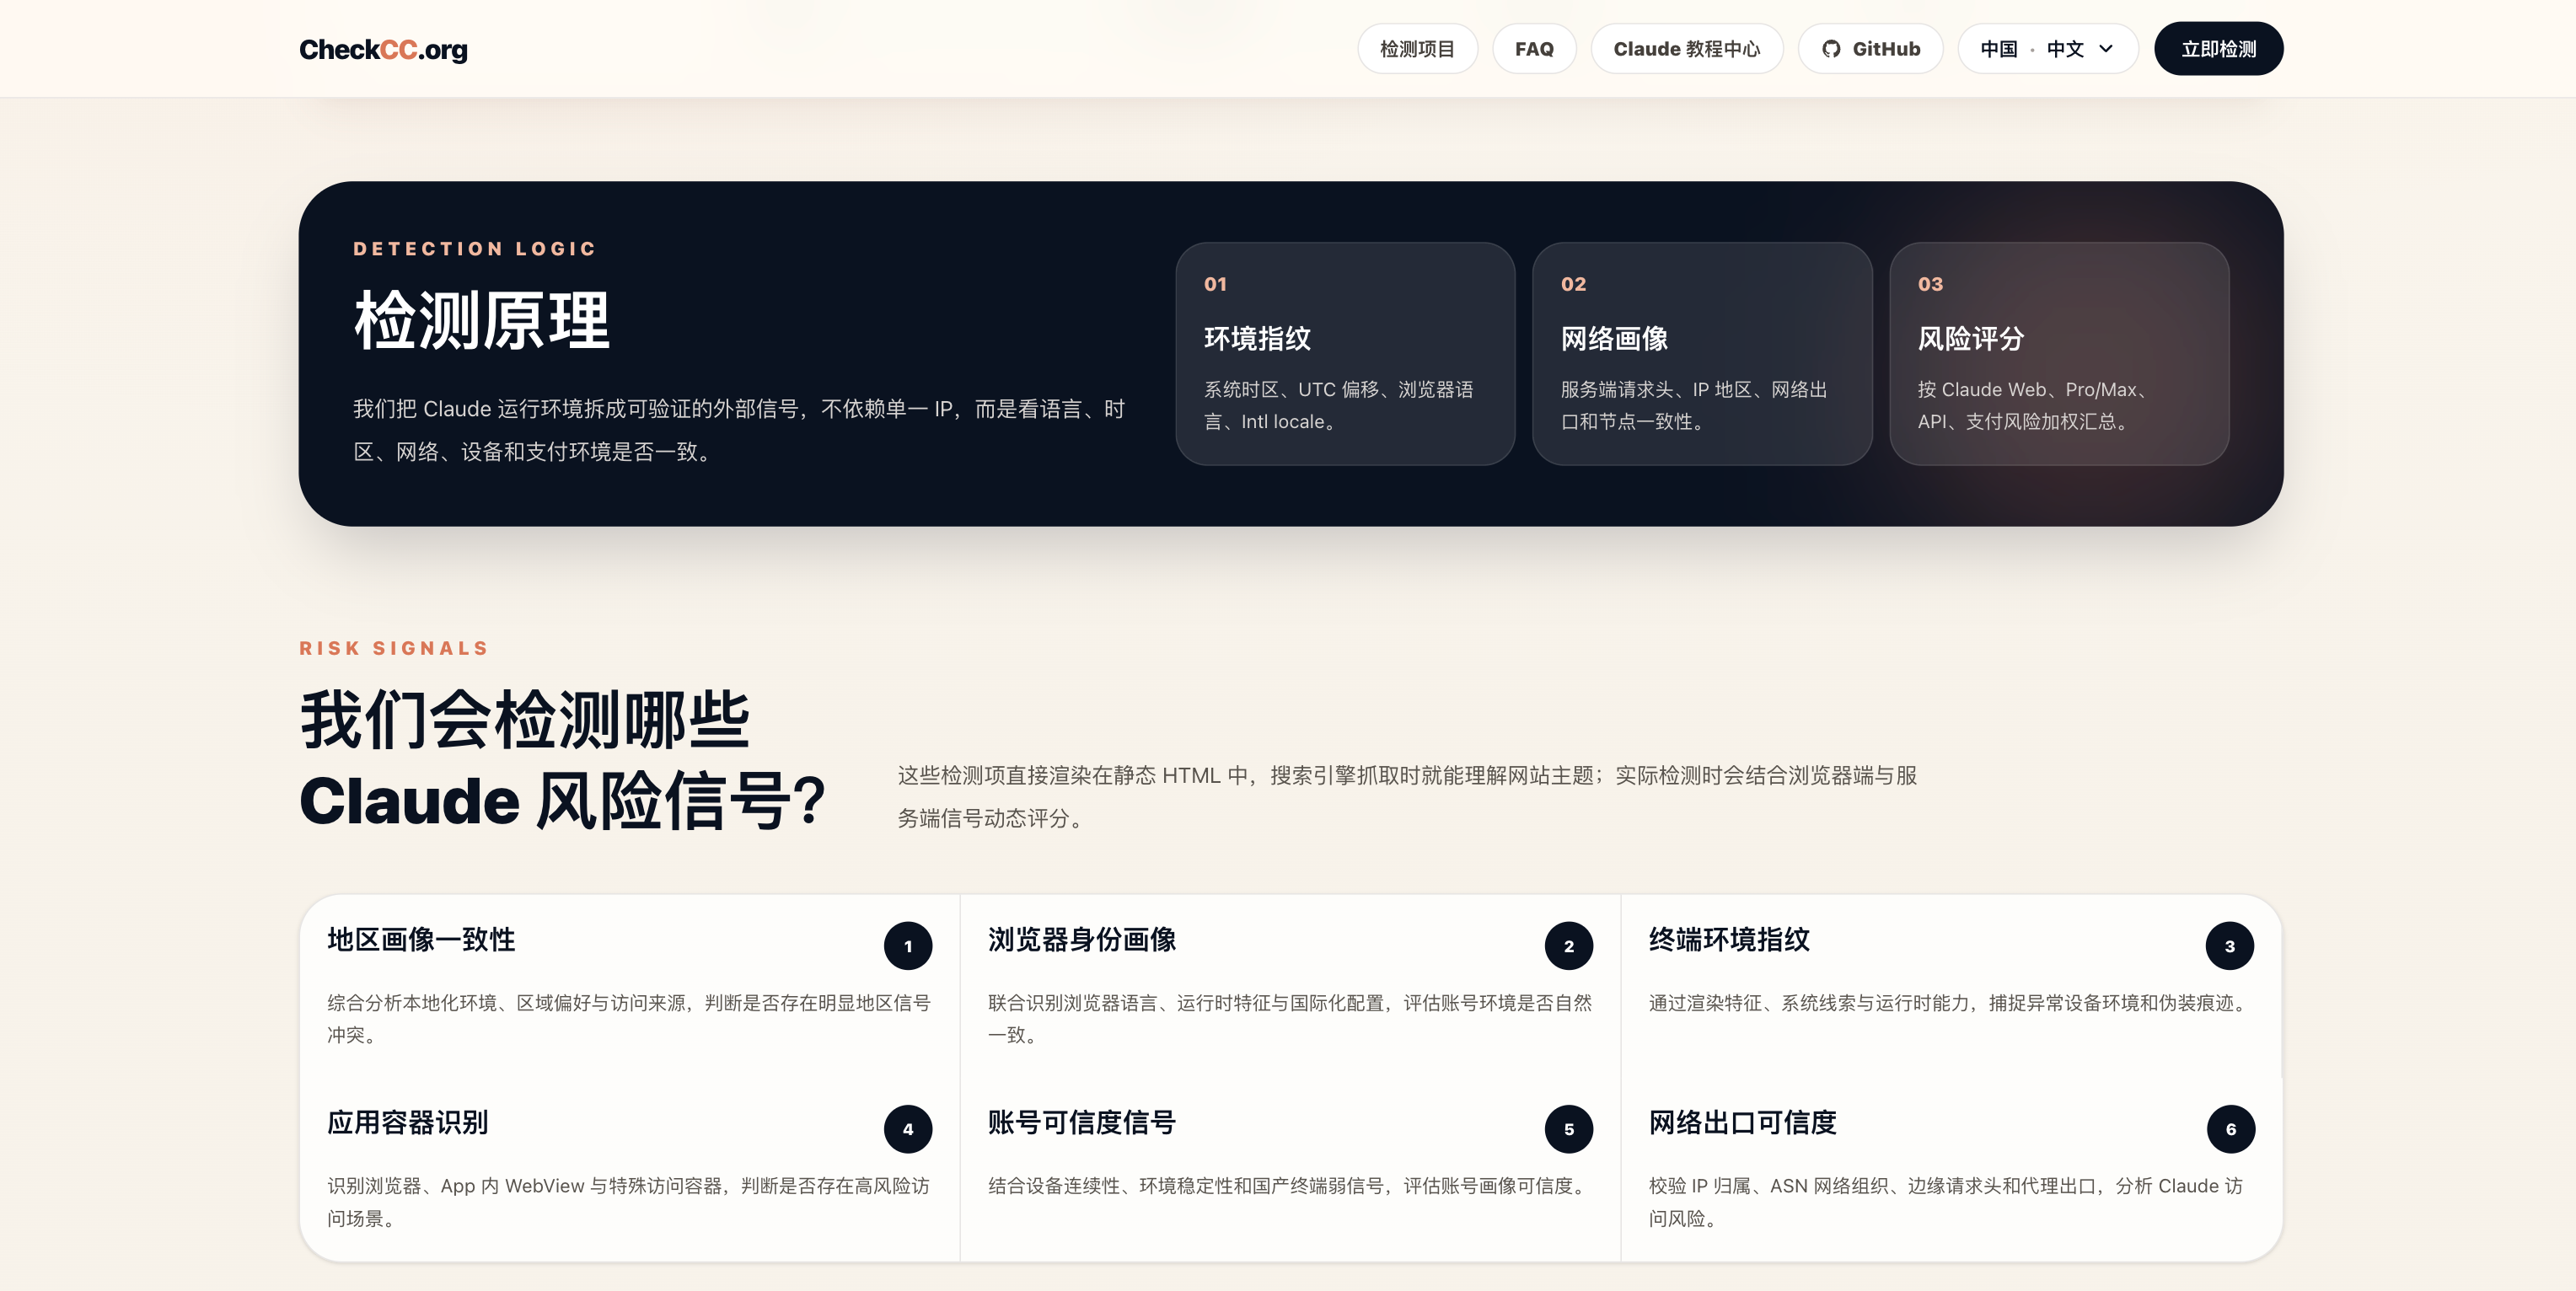Click description starting 识别浏览器、App 内 WebView
2576x1291 pixels.
point(629,1201)
